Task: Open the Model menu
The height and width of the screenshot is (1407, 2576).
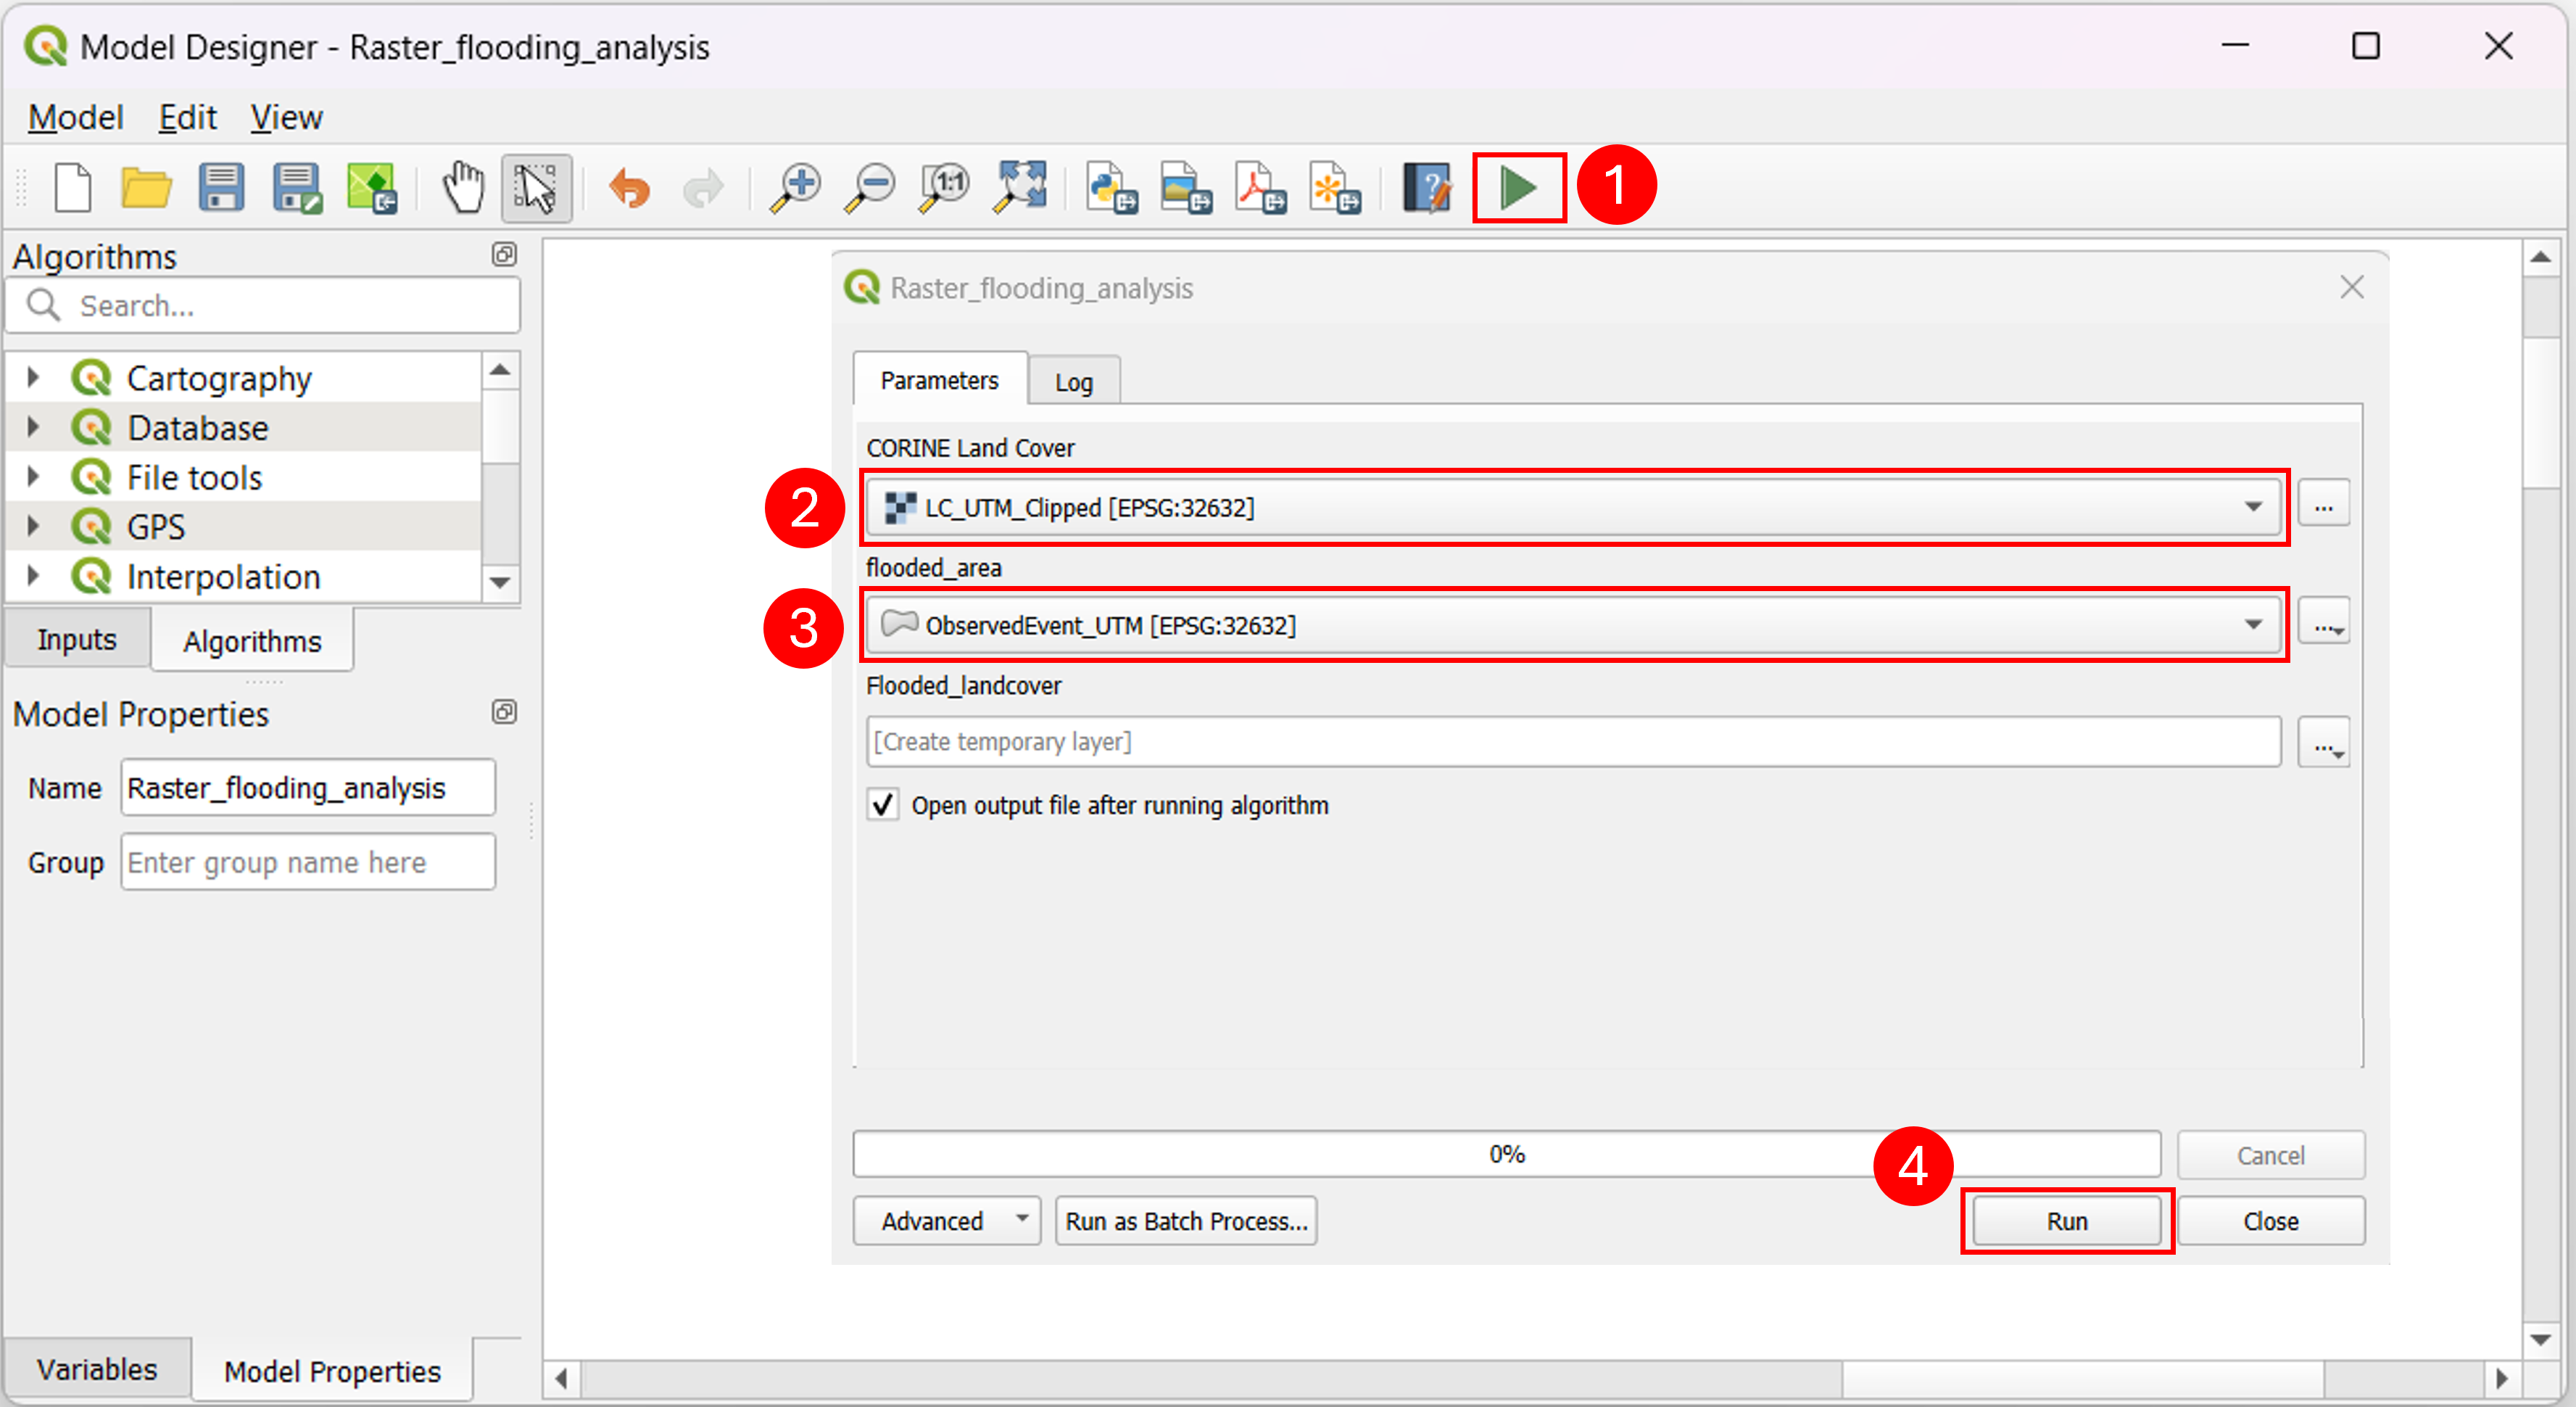Action: pyautogui.click(x=76, y=118)
